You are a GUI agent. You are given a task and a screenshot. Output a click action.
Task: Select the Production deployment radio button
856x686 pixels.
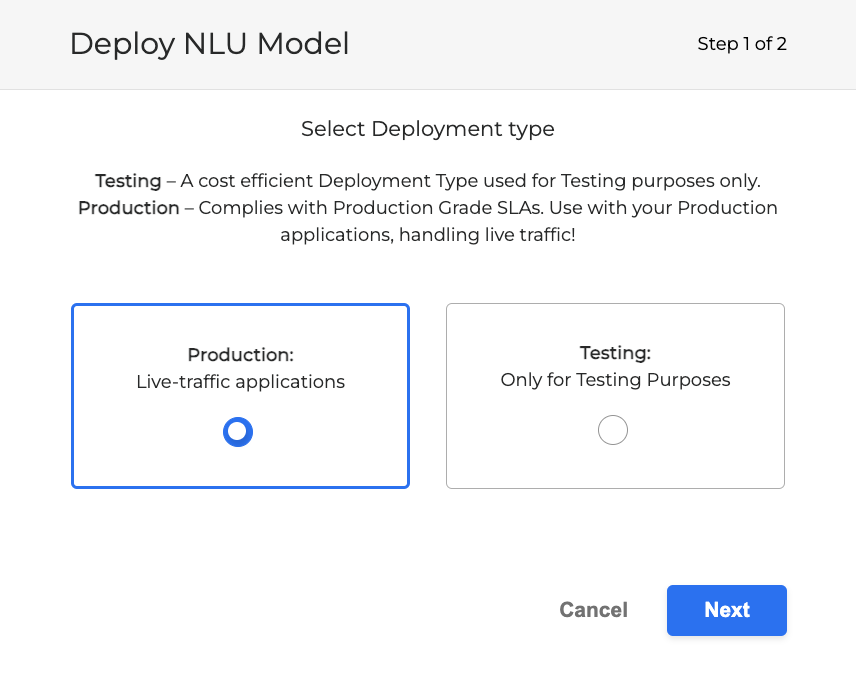tap(238, 431)
